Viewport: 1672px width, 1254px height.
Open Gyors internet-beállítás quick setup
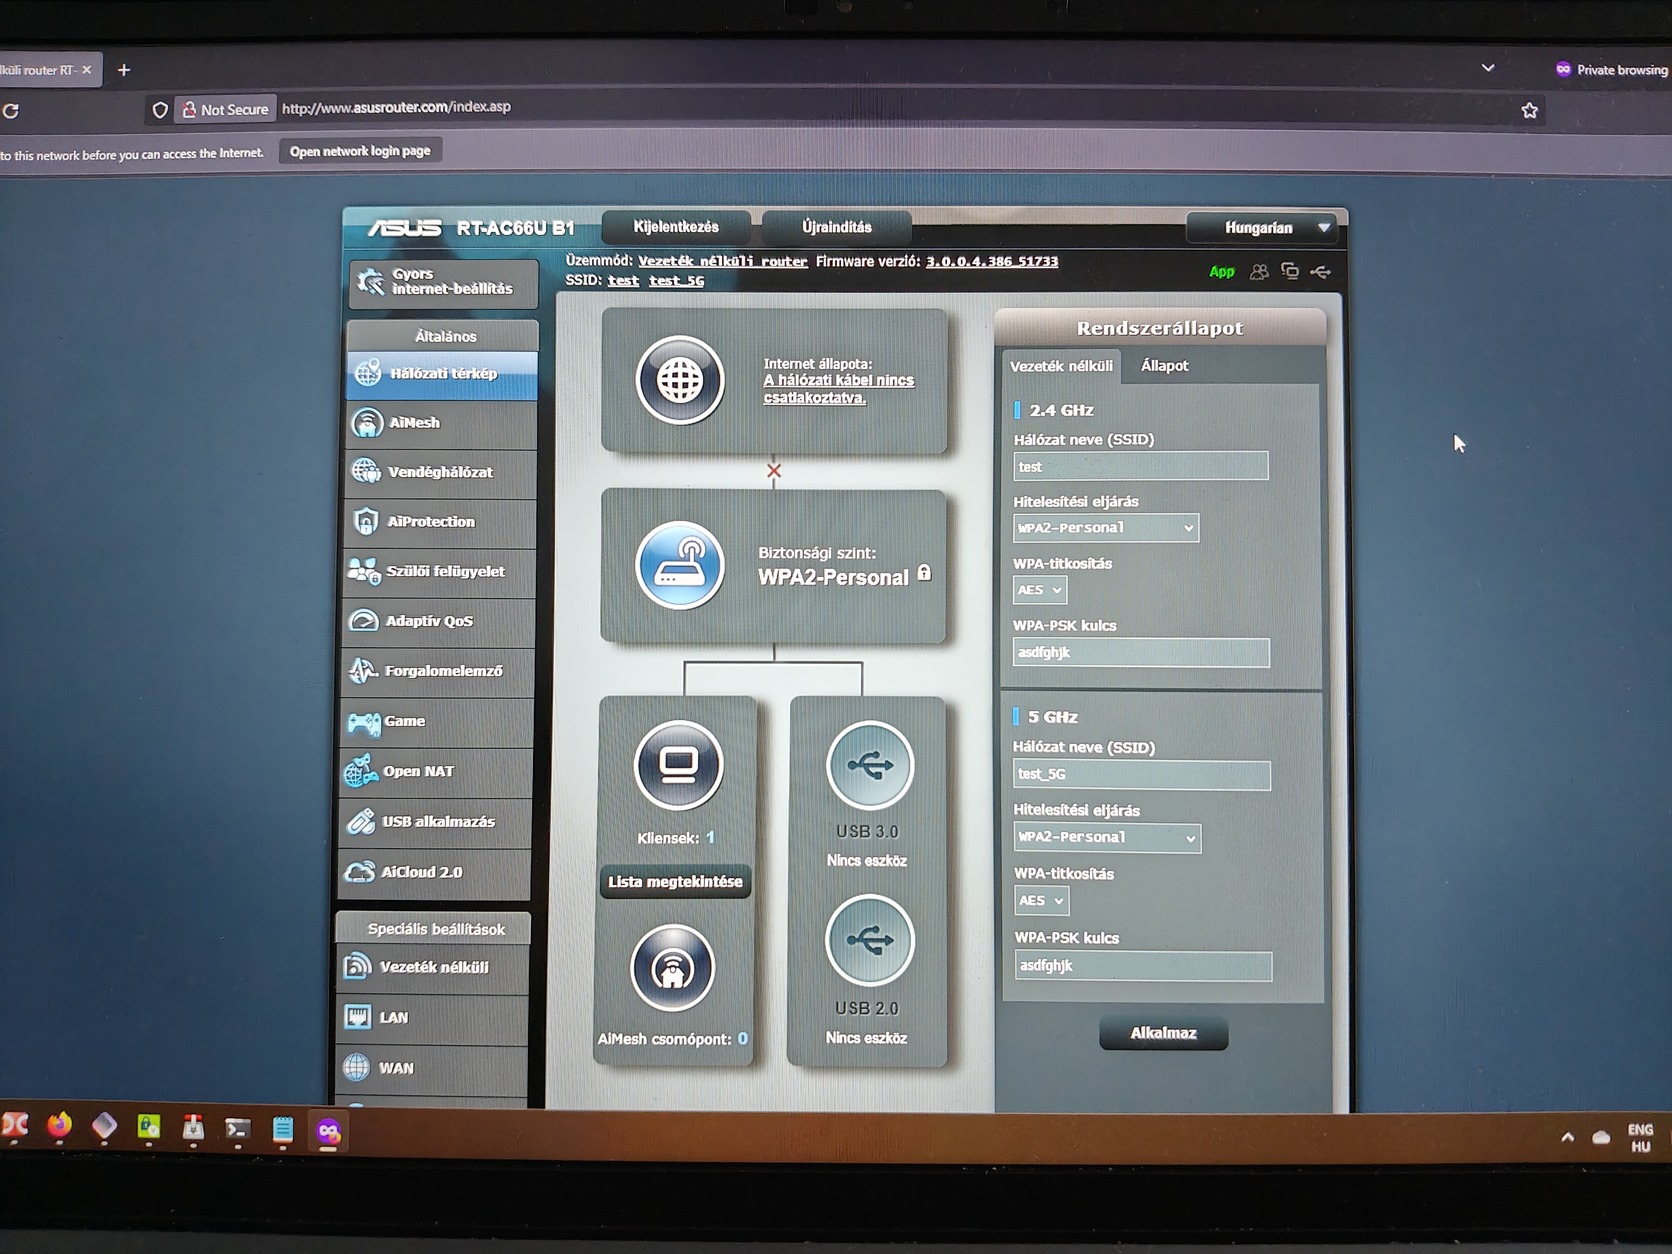point(444,282)
